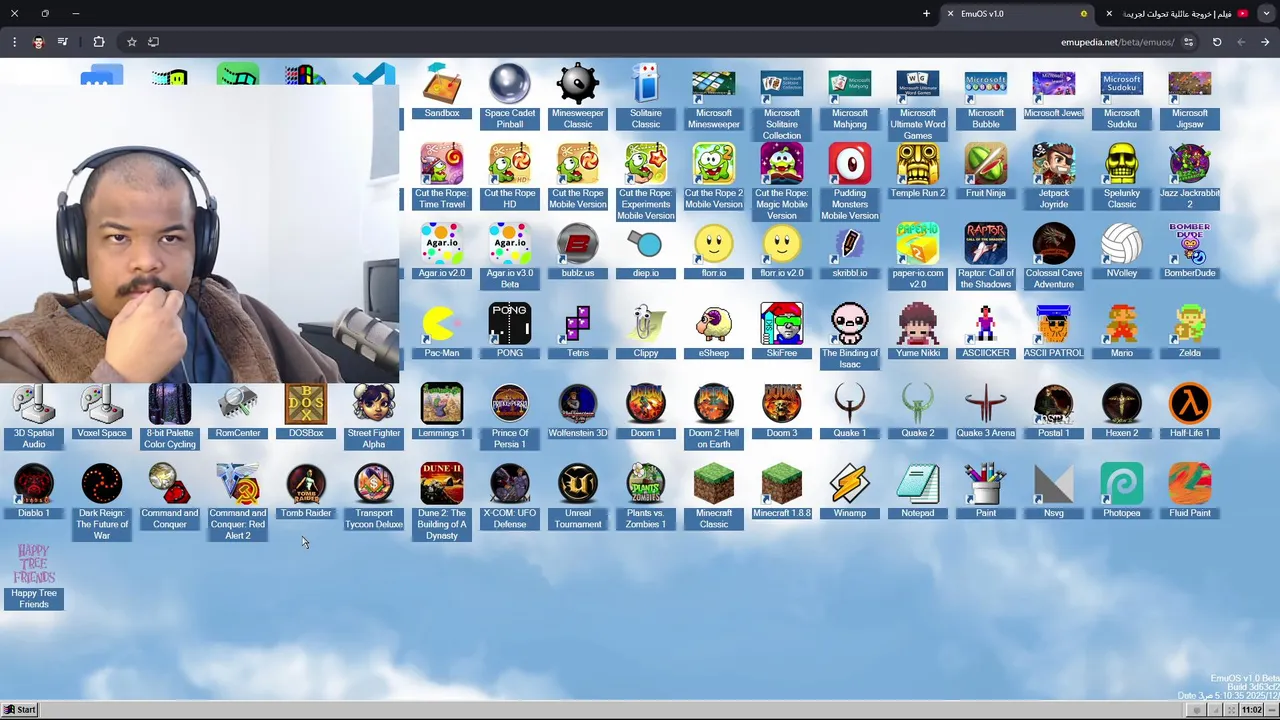
Task: Open Transport Tycoon Deluxe icon
Action: (x=374, y=497)
